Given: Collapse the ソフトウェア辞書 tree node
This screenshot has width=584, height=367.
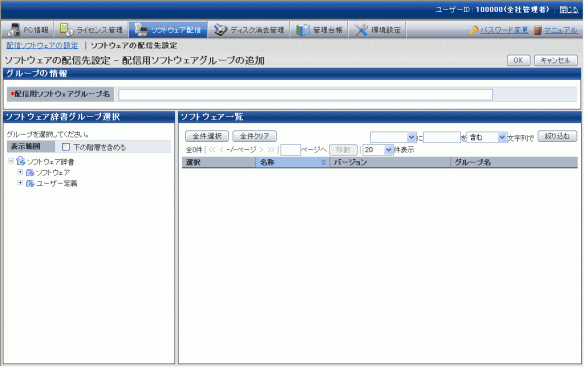Looking at the screenshot, I should 11,161.
